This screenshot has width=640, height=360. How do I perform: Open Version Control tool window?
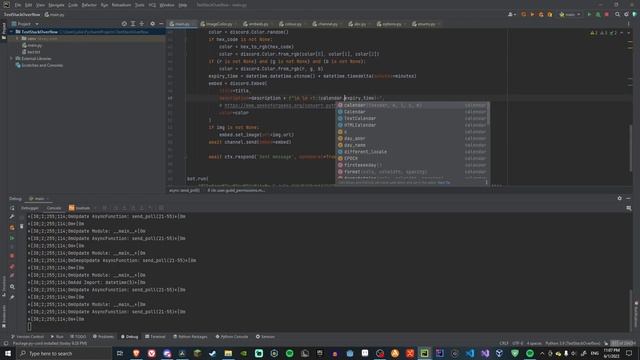[x=27, y=337]
